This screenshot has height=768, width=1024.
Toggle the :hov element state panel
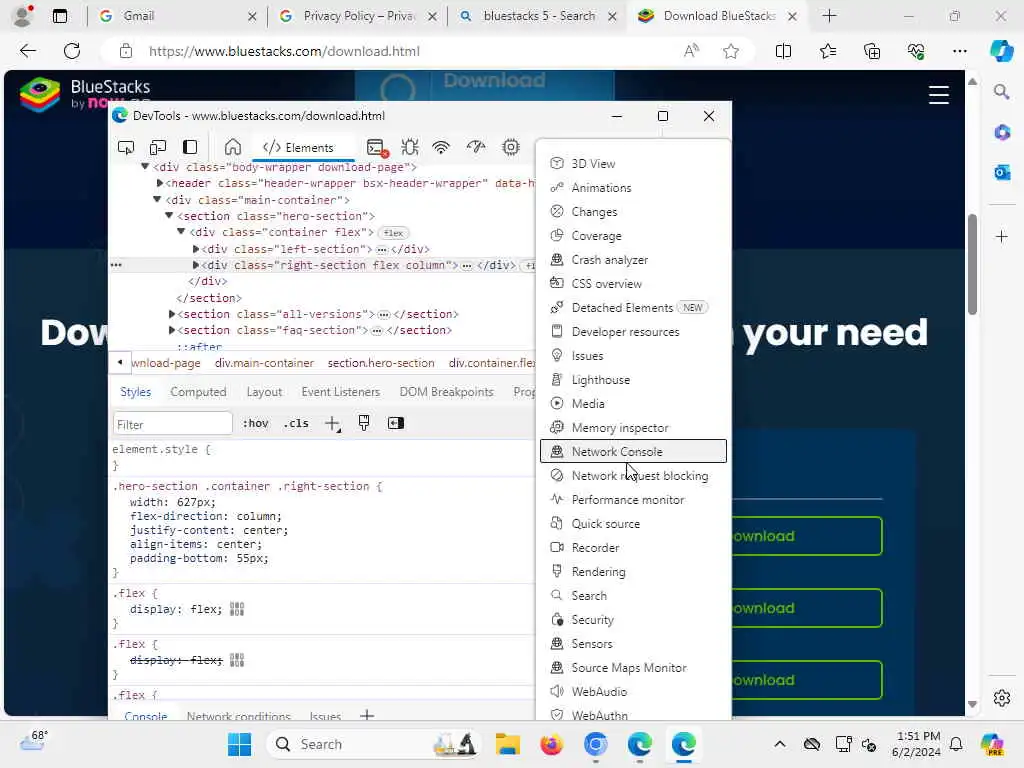coord(255,423)
